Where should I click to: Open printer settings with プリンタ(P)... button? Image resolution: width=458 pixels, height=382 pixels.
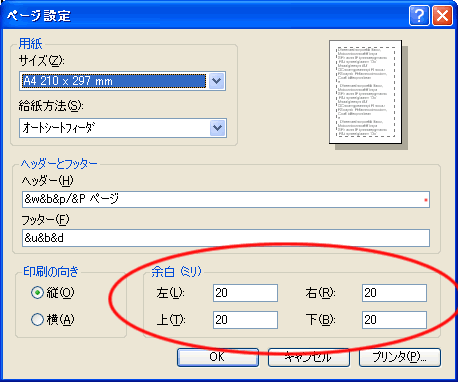pyautogui.click(x=400, y=357)
